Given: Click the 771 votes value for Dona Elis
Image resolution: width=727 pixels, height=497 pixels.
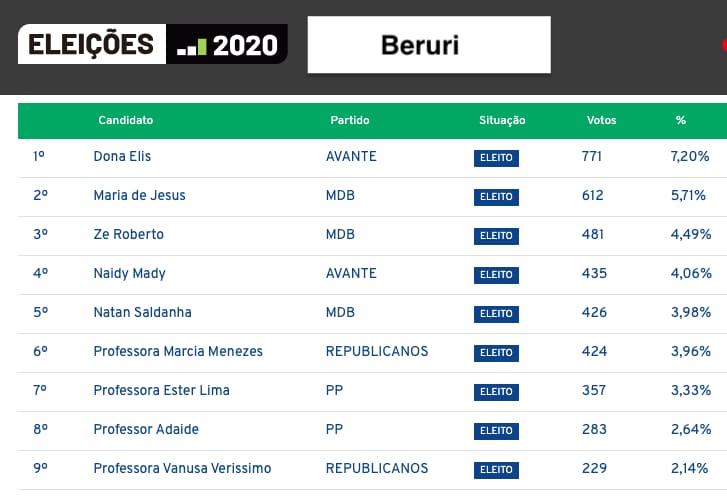Looking at the screenshot, I should (x=592, y=156).
